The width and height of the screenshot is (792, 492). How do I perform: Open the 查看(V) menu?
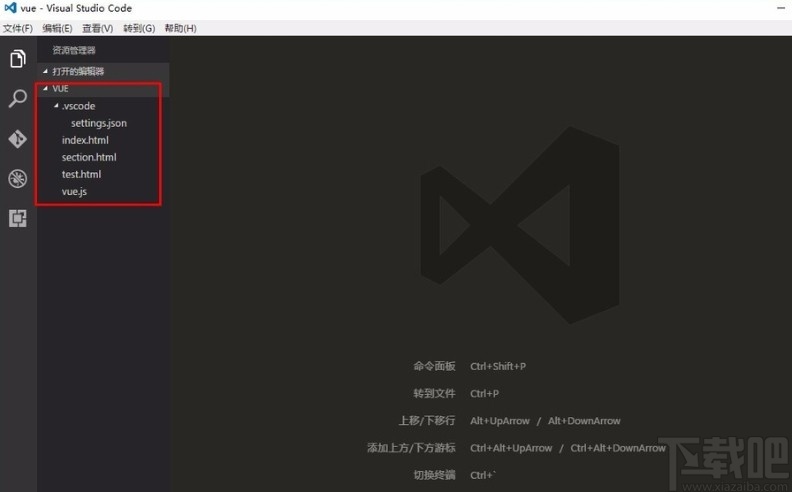tap(97, 28)
